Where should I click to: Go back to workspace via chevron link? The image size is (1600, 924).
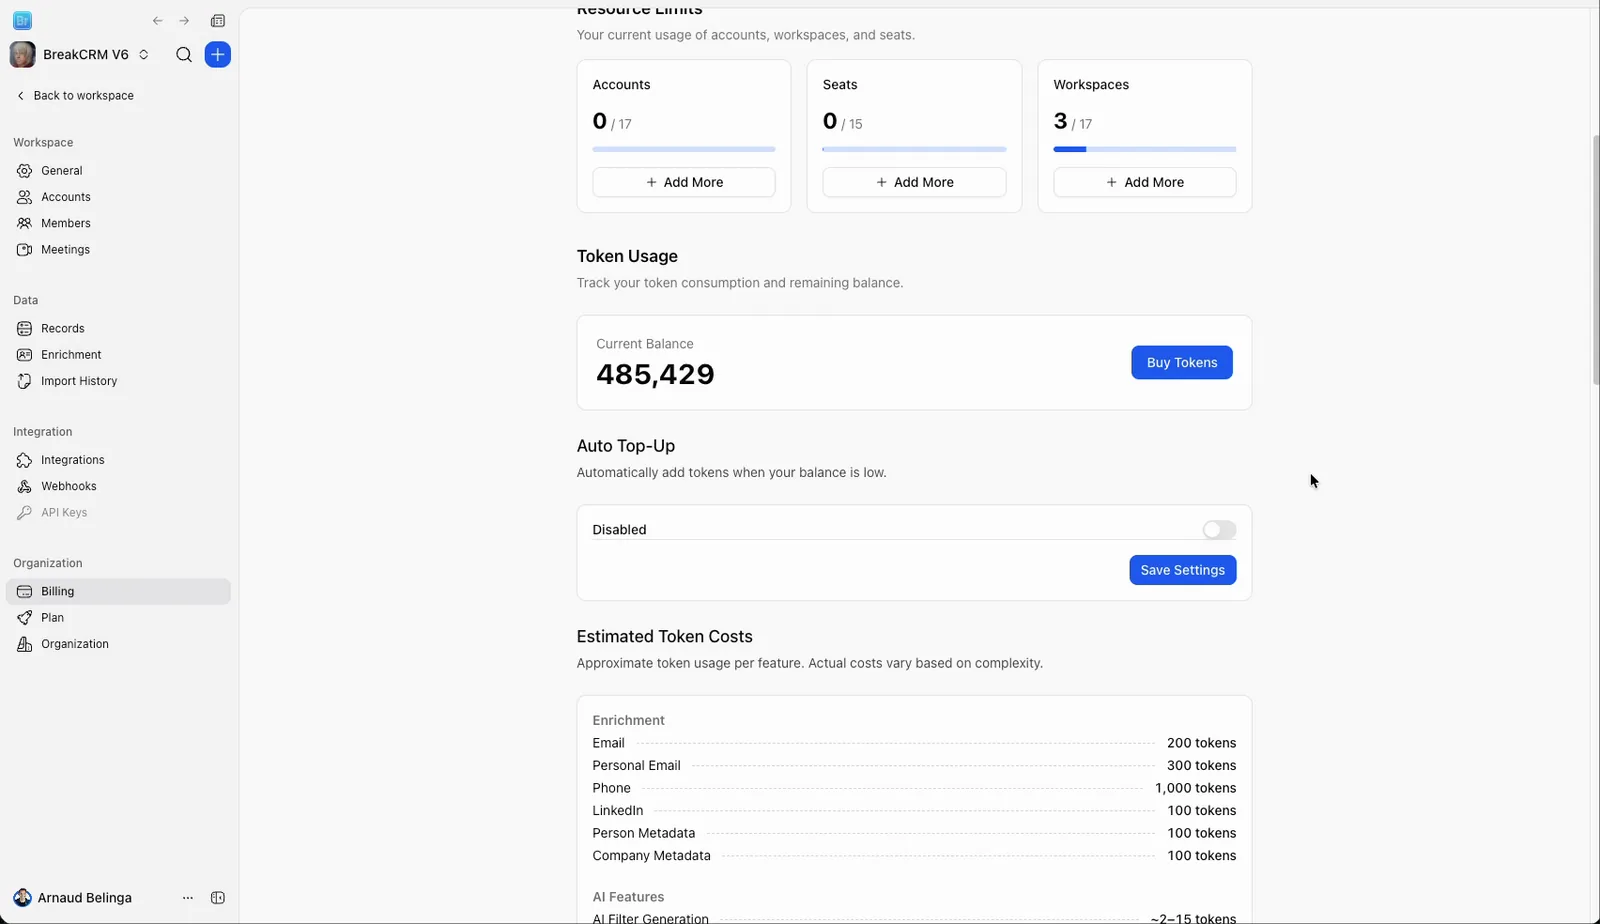click(75, 96)
